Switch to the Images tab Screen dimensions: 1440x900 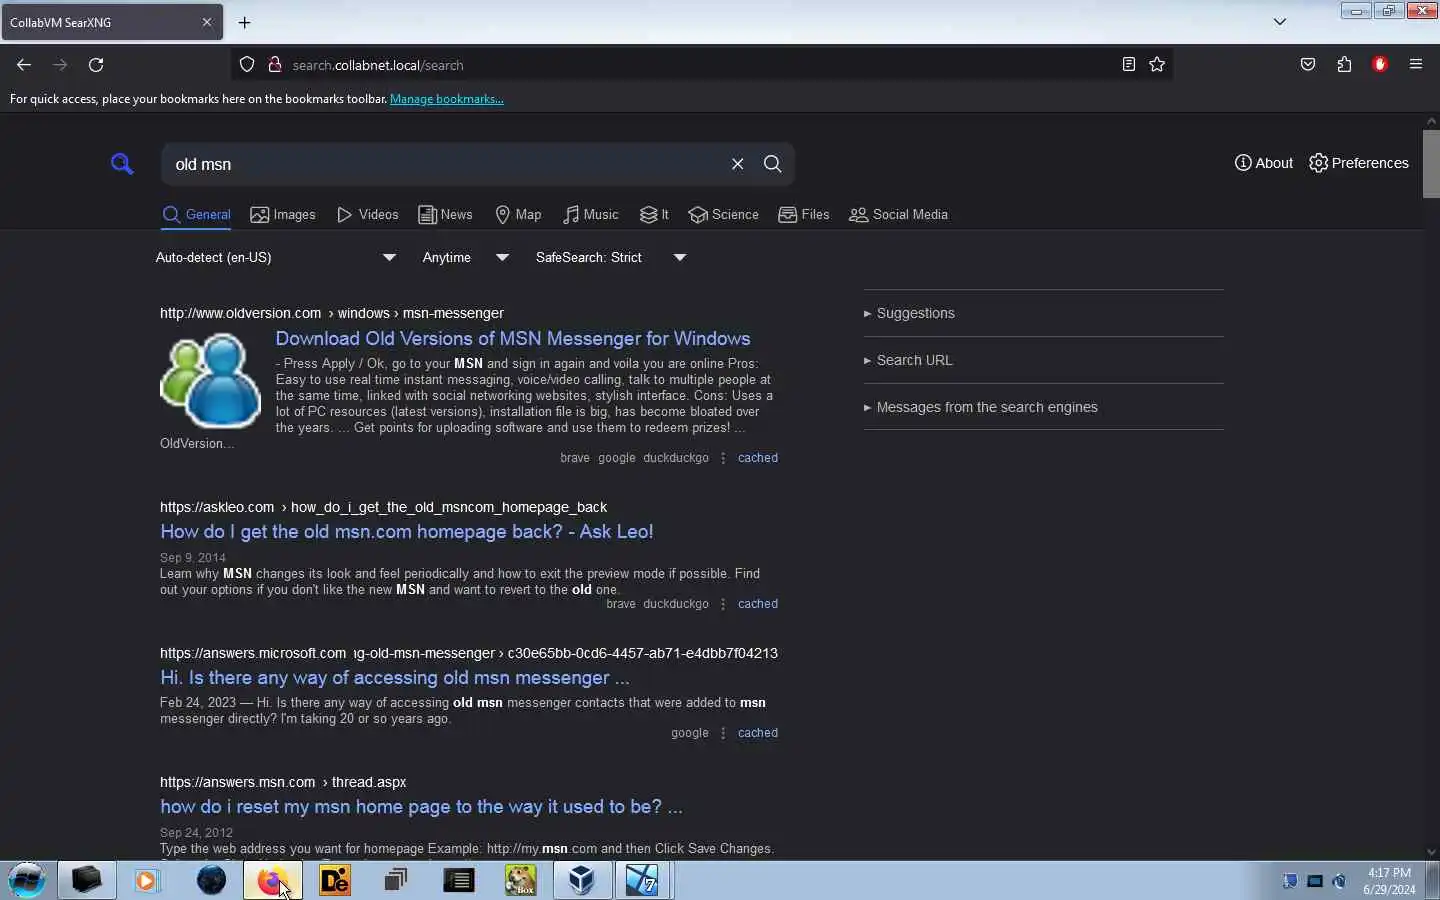click(283, 215)
